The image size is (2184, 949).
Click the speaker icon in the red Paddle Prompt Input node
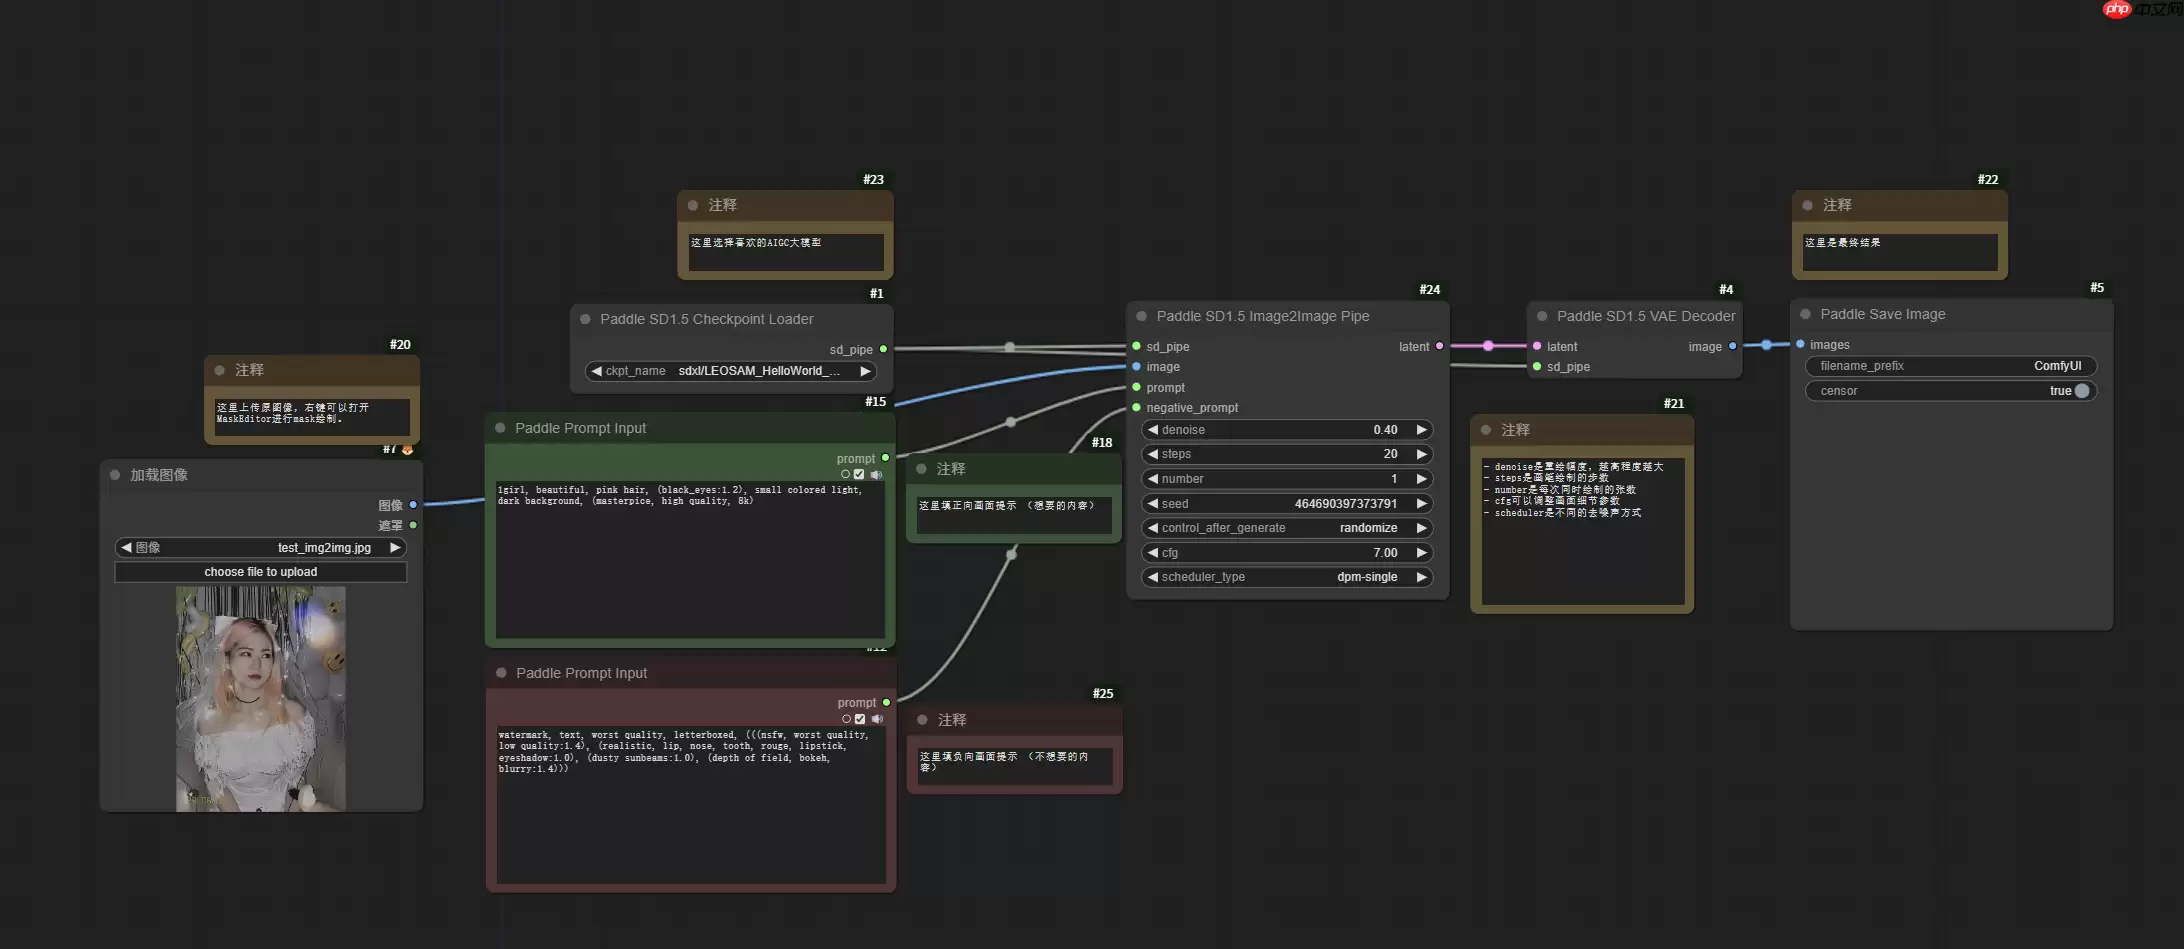(877, 719)
